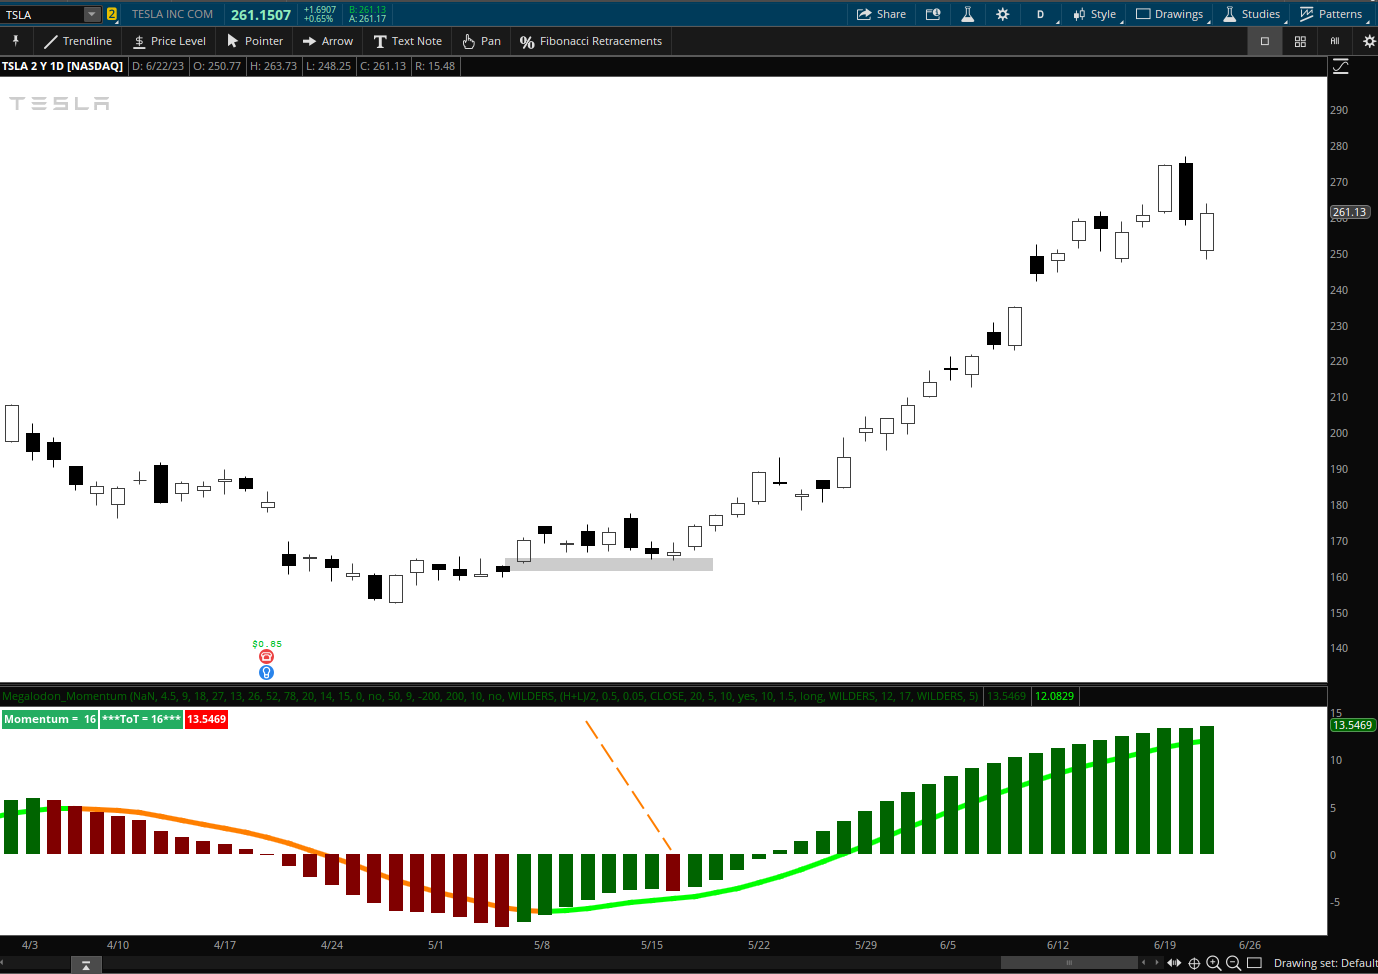Switch to single chart grid layout
This screenshot has height=974, width=1378.
[x=1265, y=41]
